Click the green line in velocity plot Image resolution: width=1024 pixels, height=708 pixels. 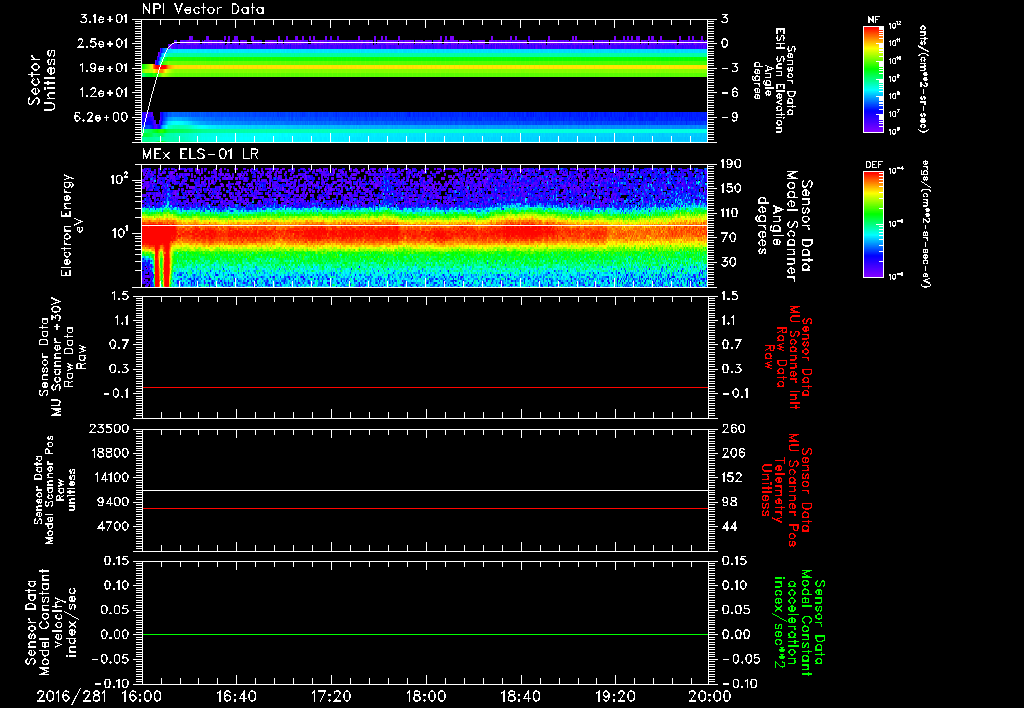(x=425, y=634)
